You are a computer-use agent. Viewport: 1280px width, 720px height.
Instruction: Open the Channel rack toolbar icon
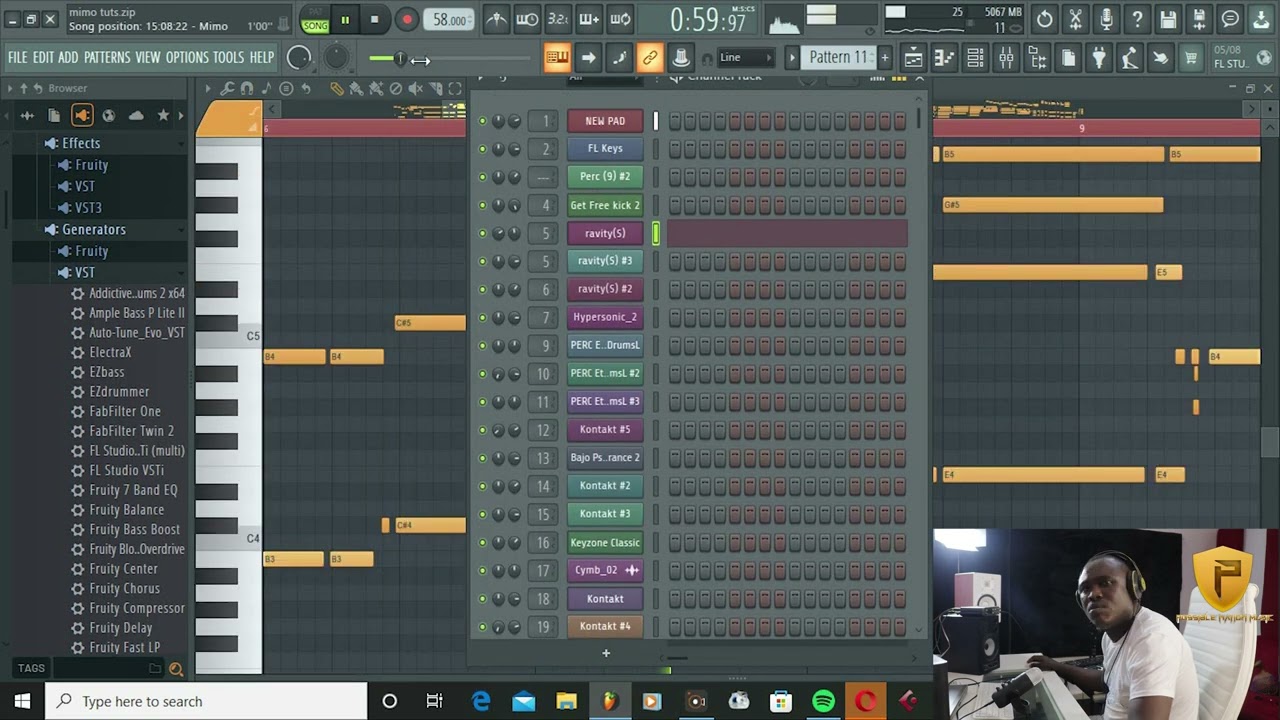point(975,58)
